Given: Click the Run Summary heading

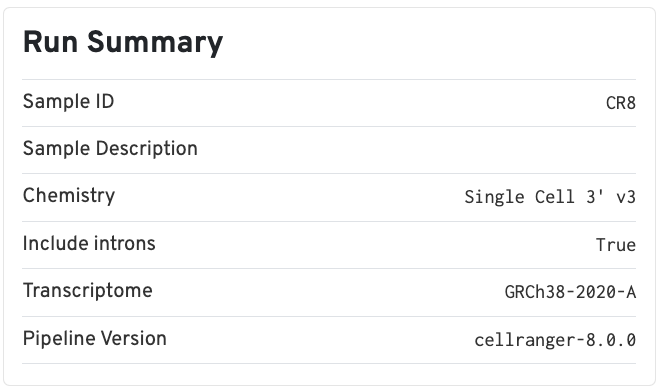Looking at the screenshot, I should pyautogui.click(x=123, y=42).
